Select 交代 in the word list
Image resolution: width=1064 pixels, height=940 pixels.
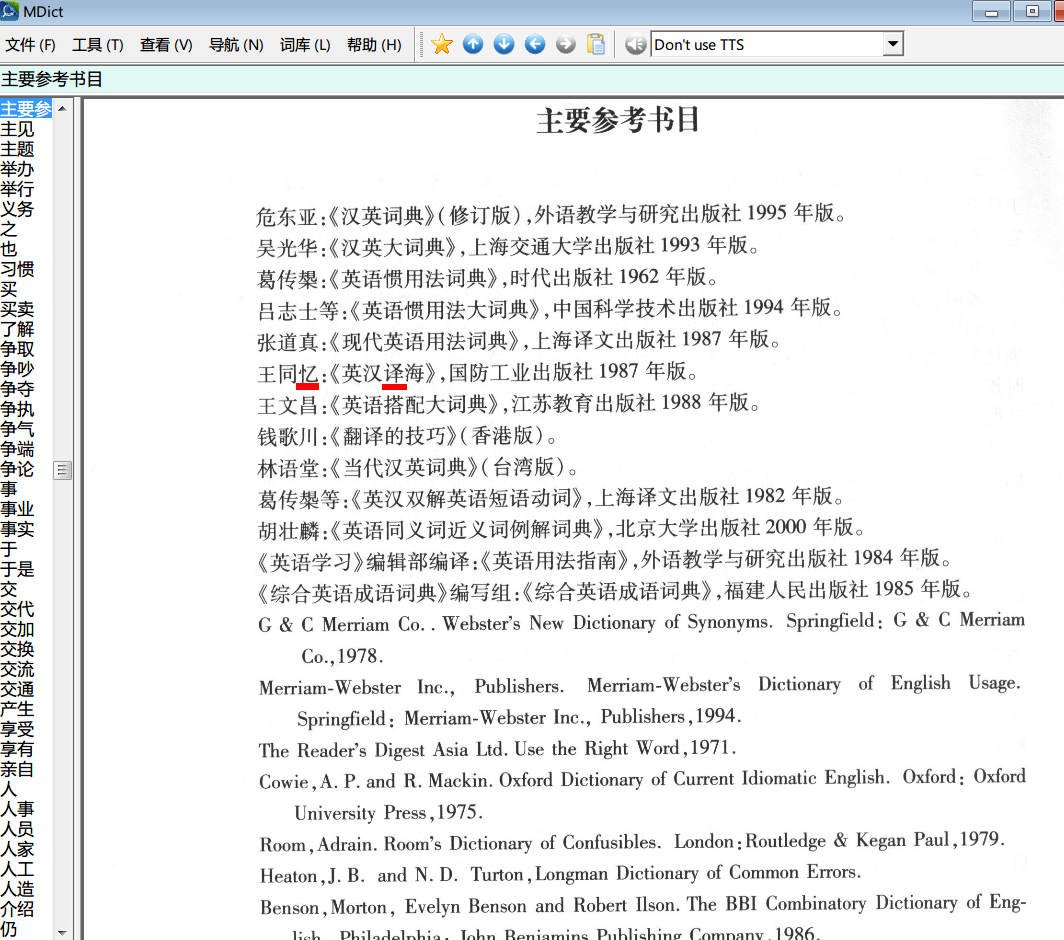point(17,609)
